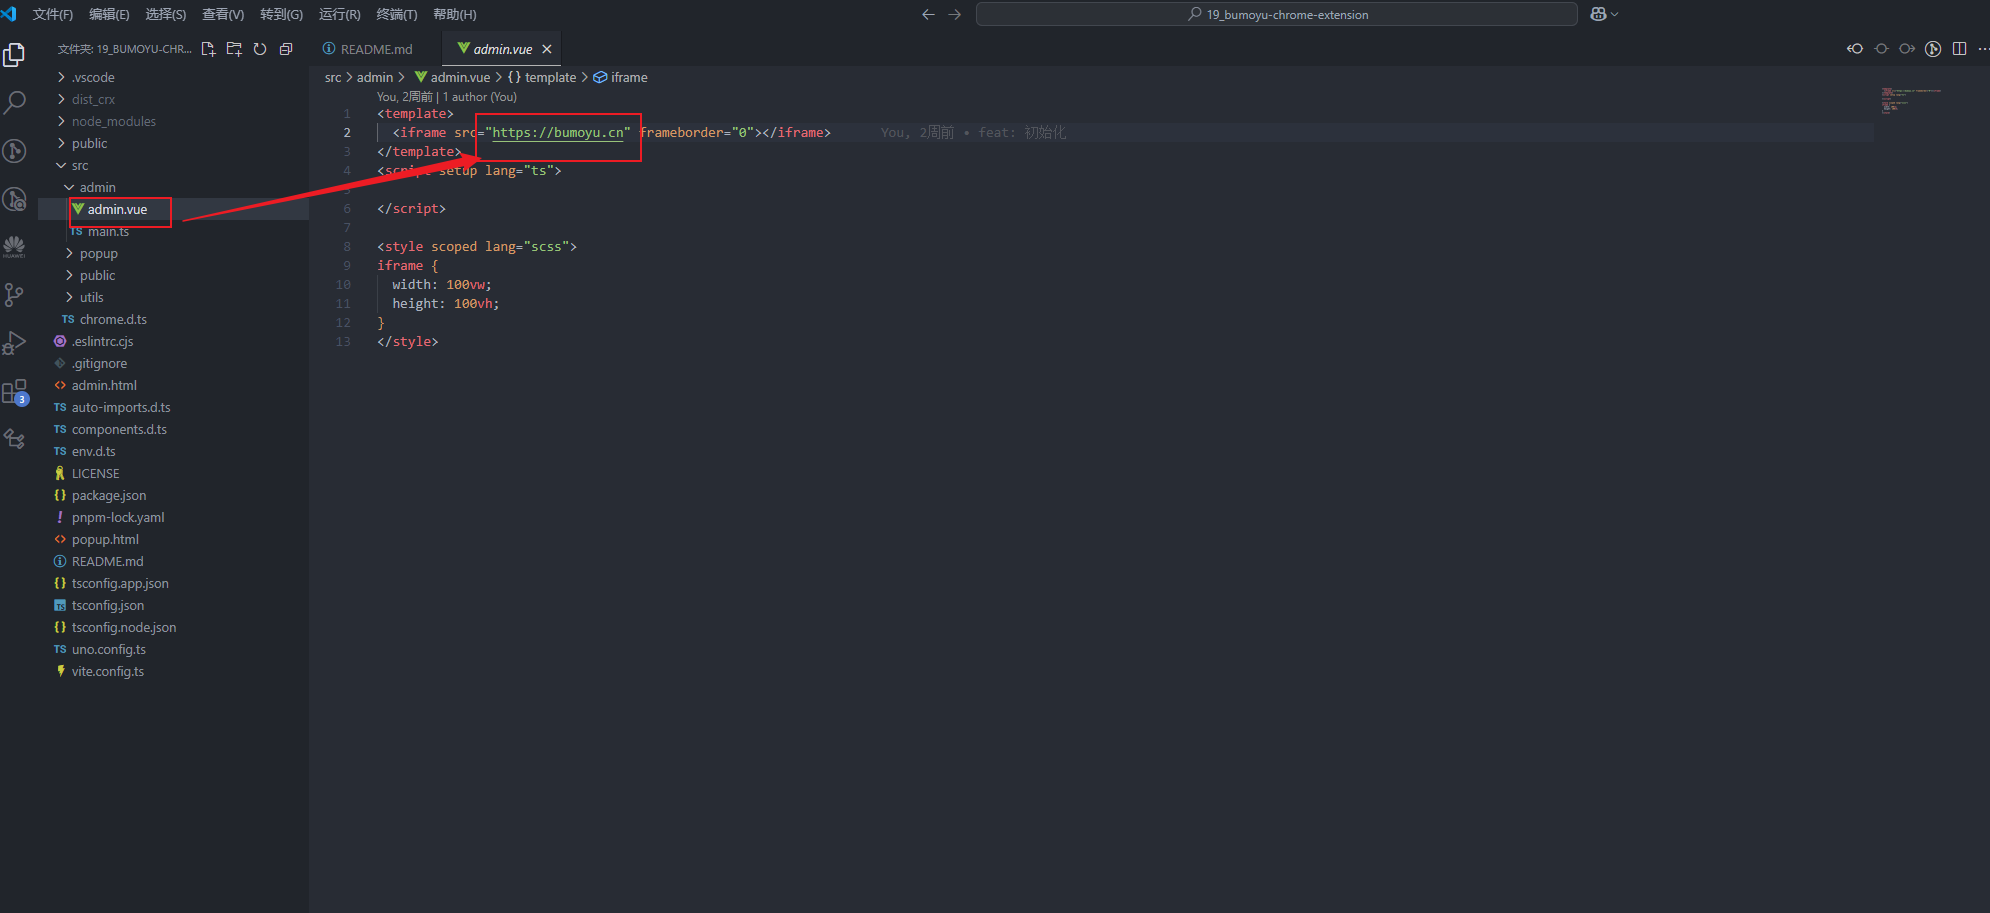Click the VS Code logo icon
The width and height of the screenshot is (1990, 913).
click(9, 14)
